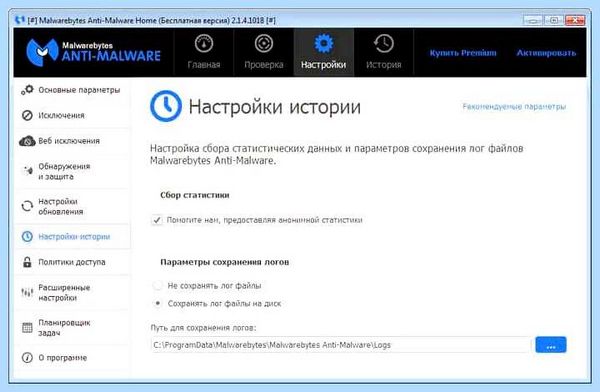
Task: Click the blue browse '...' button
Action: pyautogui.click(x=551, y=345)
